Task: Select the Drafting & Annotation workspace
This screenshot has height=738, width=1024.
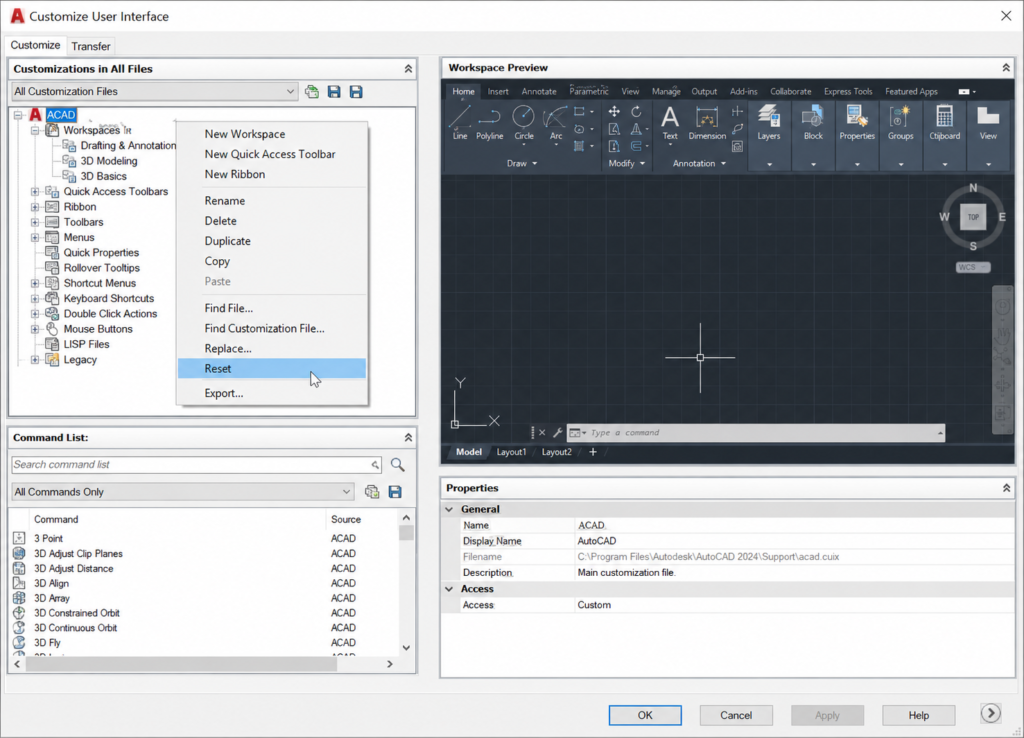Action: tap(128, 146)
